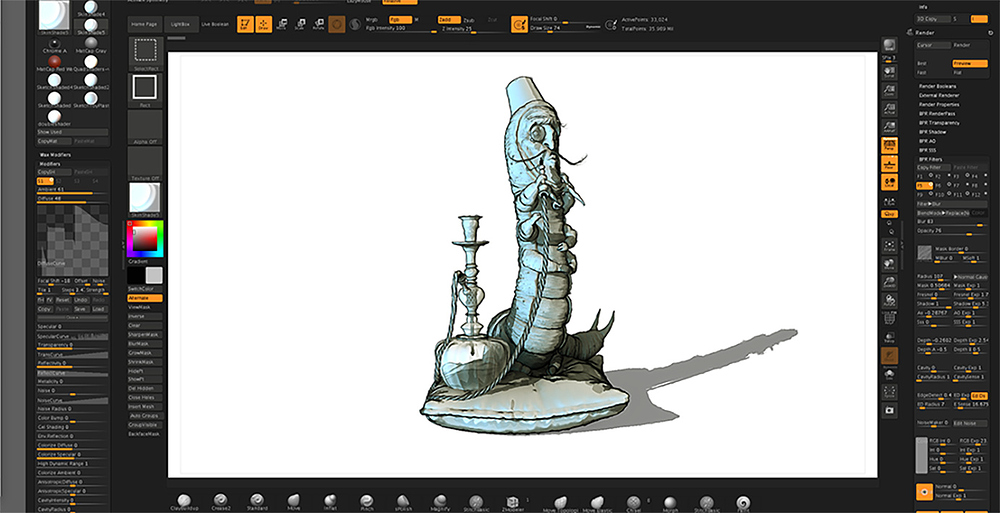The width and height of the screenshot is (1000, 513).
Task: Select the Rotate transform icon
Action: coord(318,24)
